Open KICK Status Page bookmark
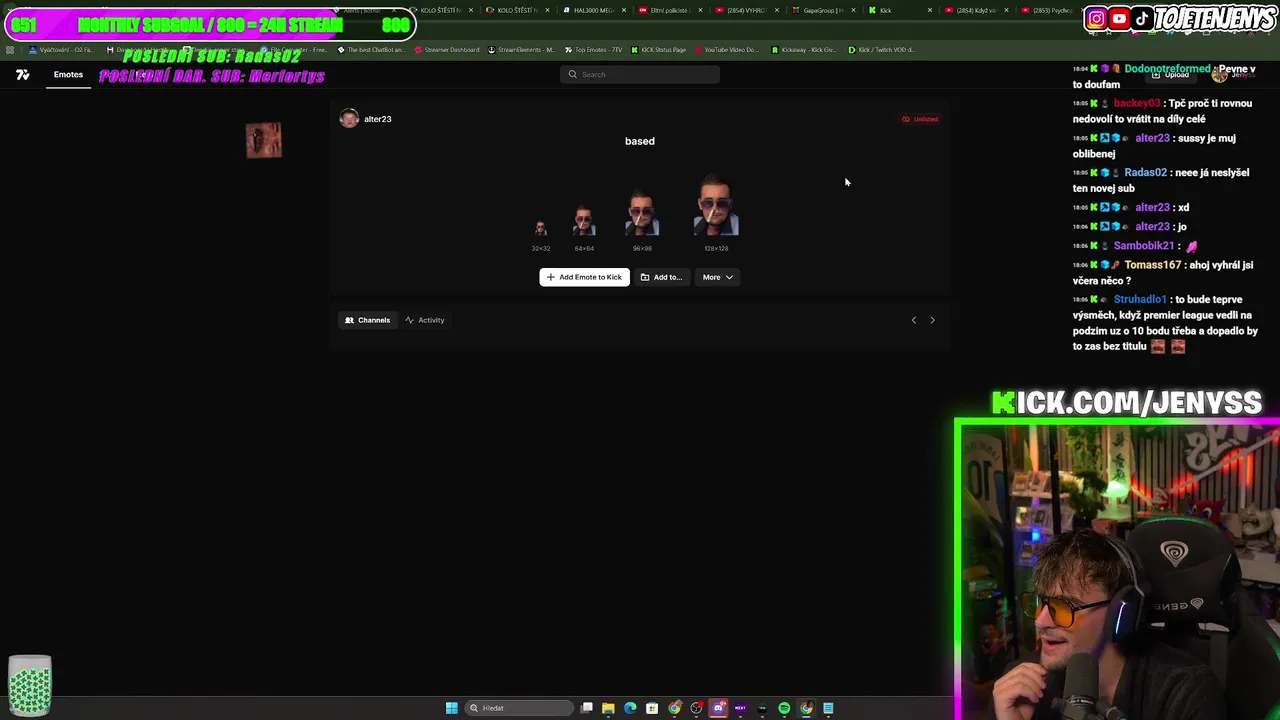 [x=659, y=50]
